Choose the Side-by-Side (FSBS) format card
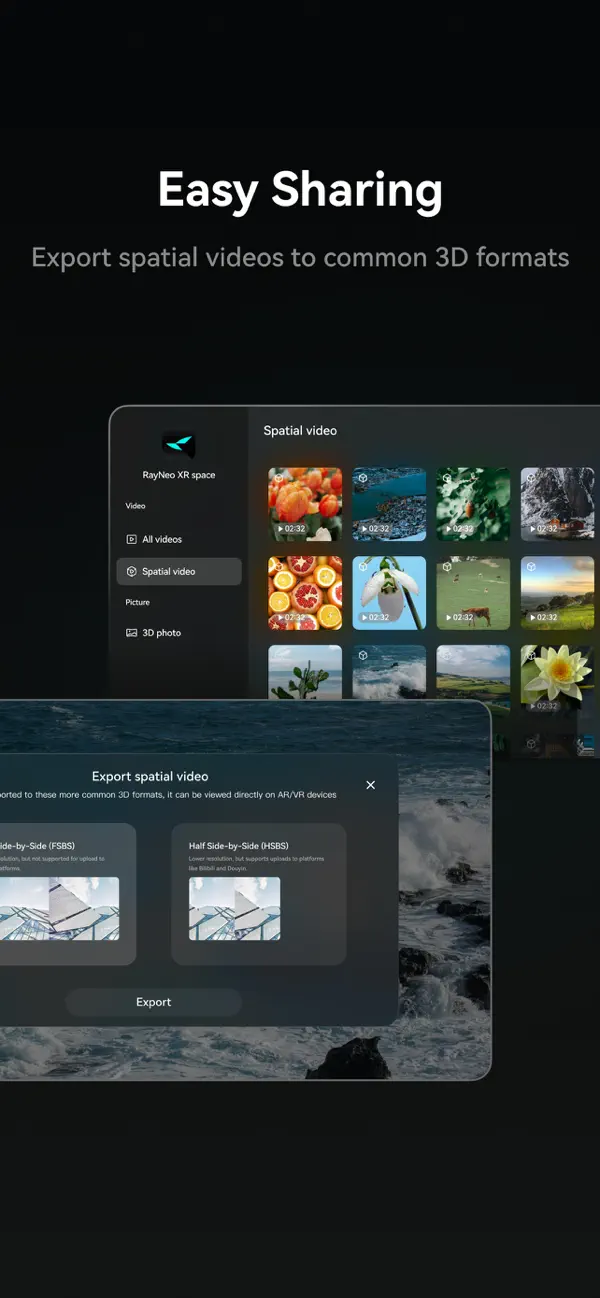Screen dimensions: 600x1298 tap(68, 894)
